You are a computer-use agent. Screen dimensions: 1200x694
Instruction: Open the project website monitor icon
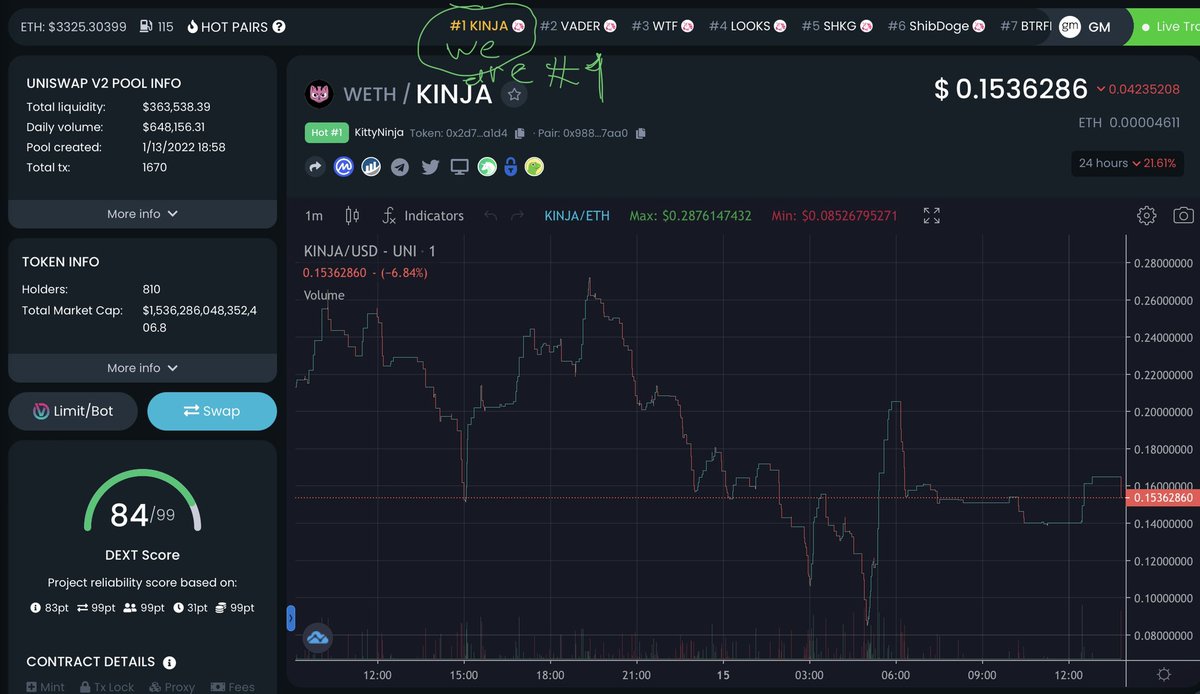[x=459, y=167]
